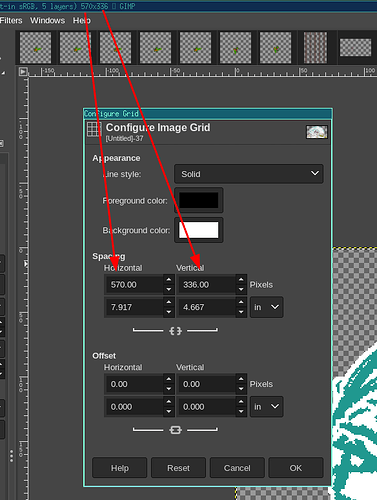Image resolution: width=377 pixels, height=500 pixels.
Task: Select the last wide gray thumbnail tab
Action: (x=355, y=47)
